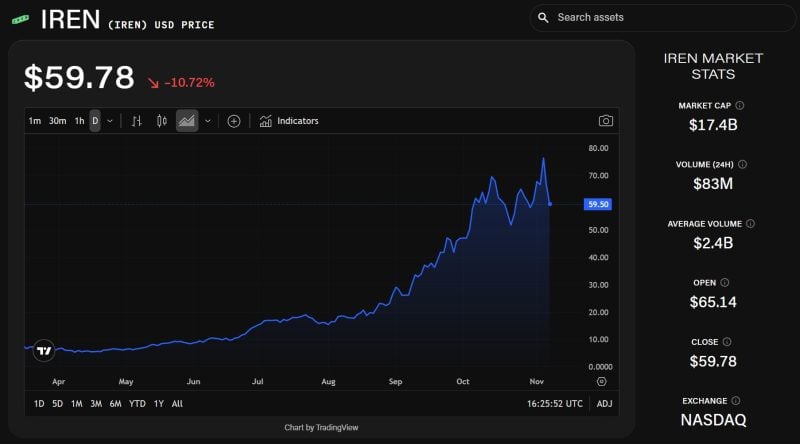Expand the chart style dropdown arrow
The height and width of the screenshot is (444, 800).
pos(208,121)
